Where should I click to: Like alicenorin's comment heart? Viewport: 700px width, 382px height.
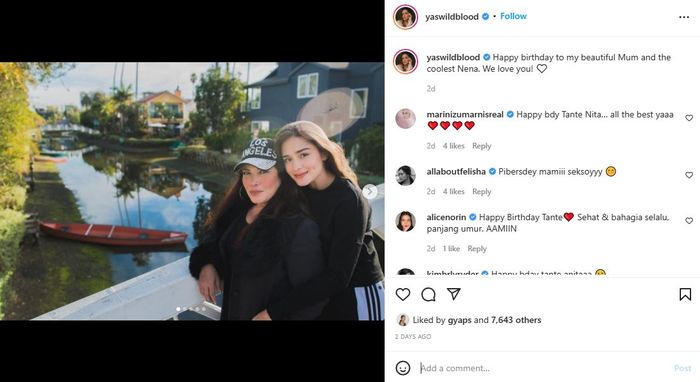pyautogui.click(x=689, y=220)
